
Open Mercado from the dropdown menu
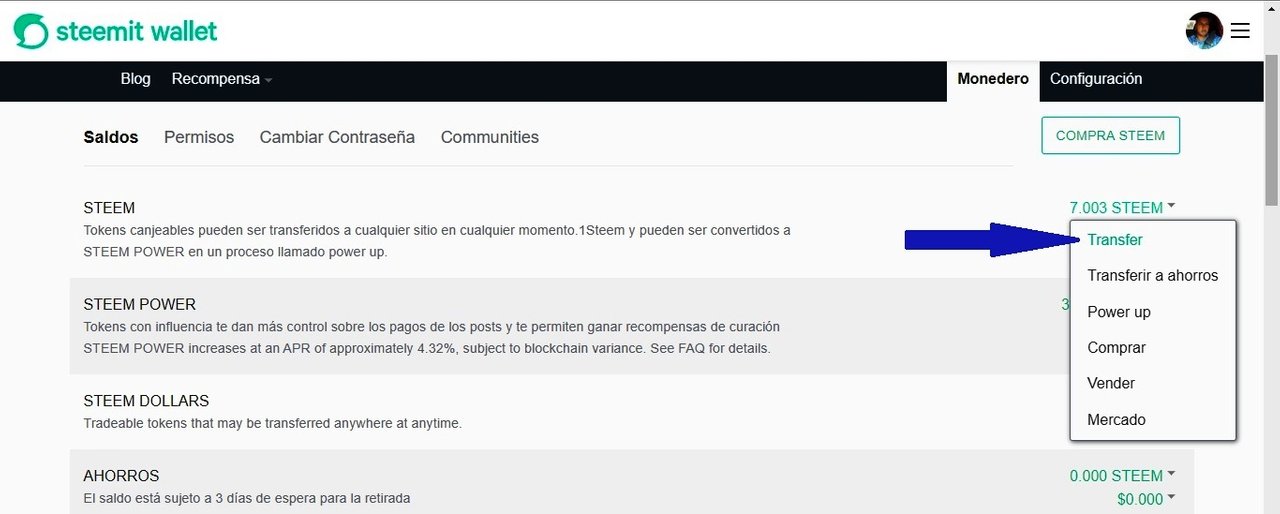tap(1116, 420)
